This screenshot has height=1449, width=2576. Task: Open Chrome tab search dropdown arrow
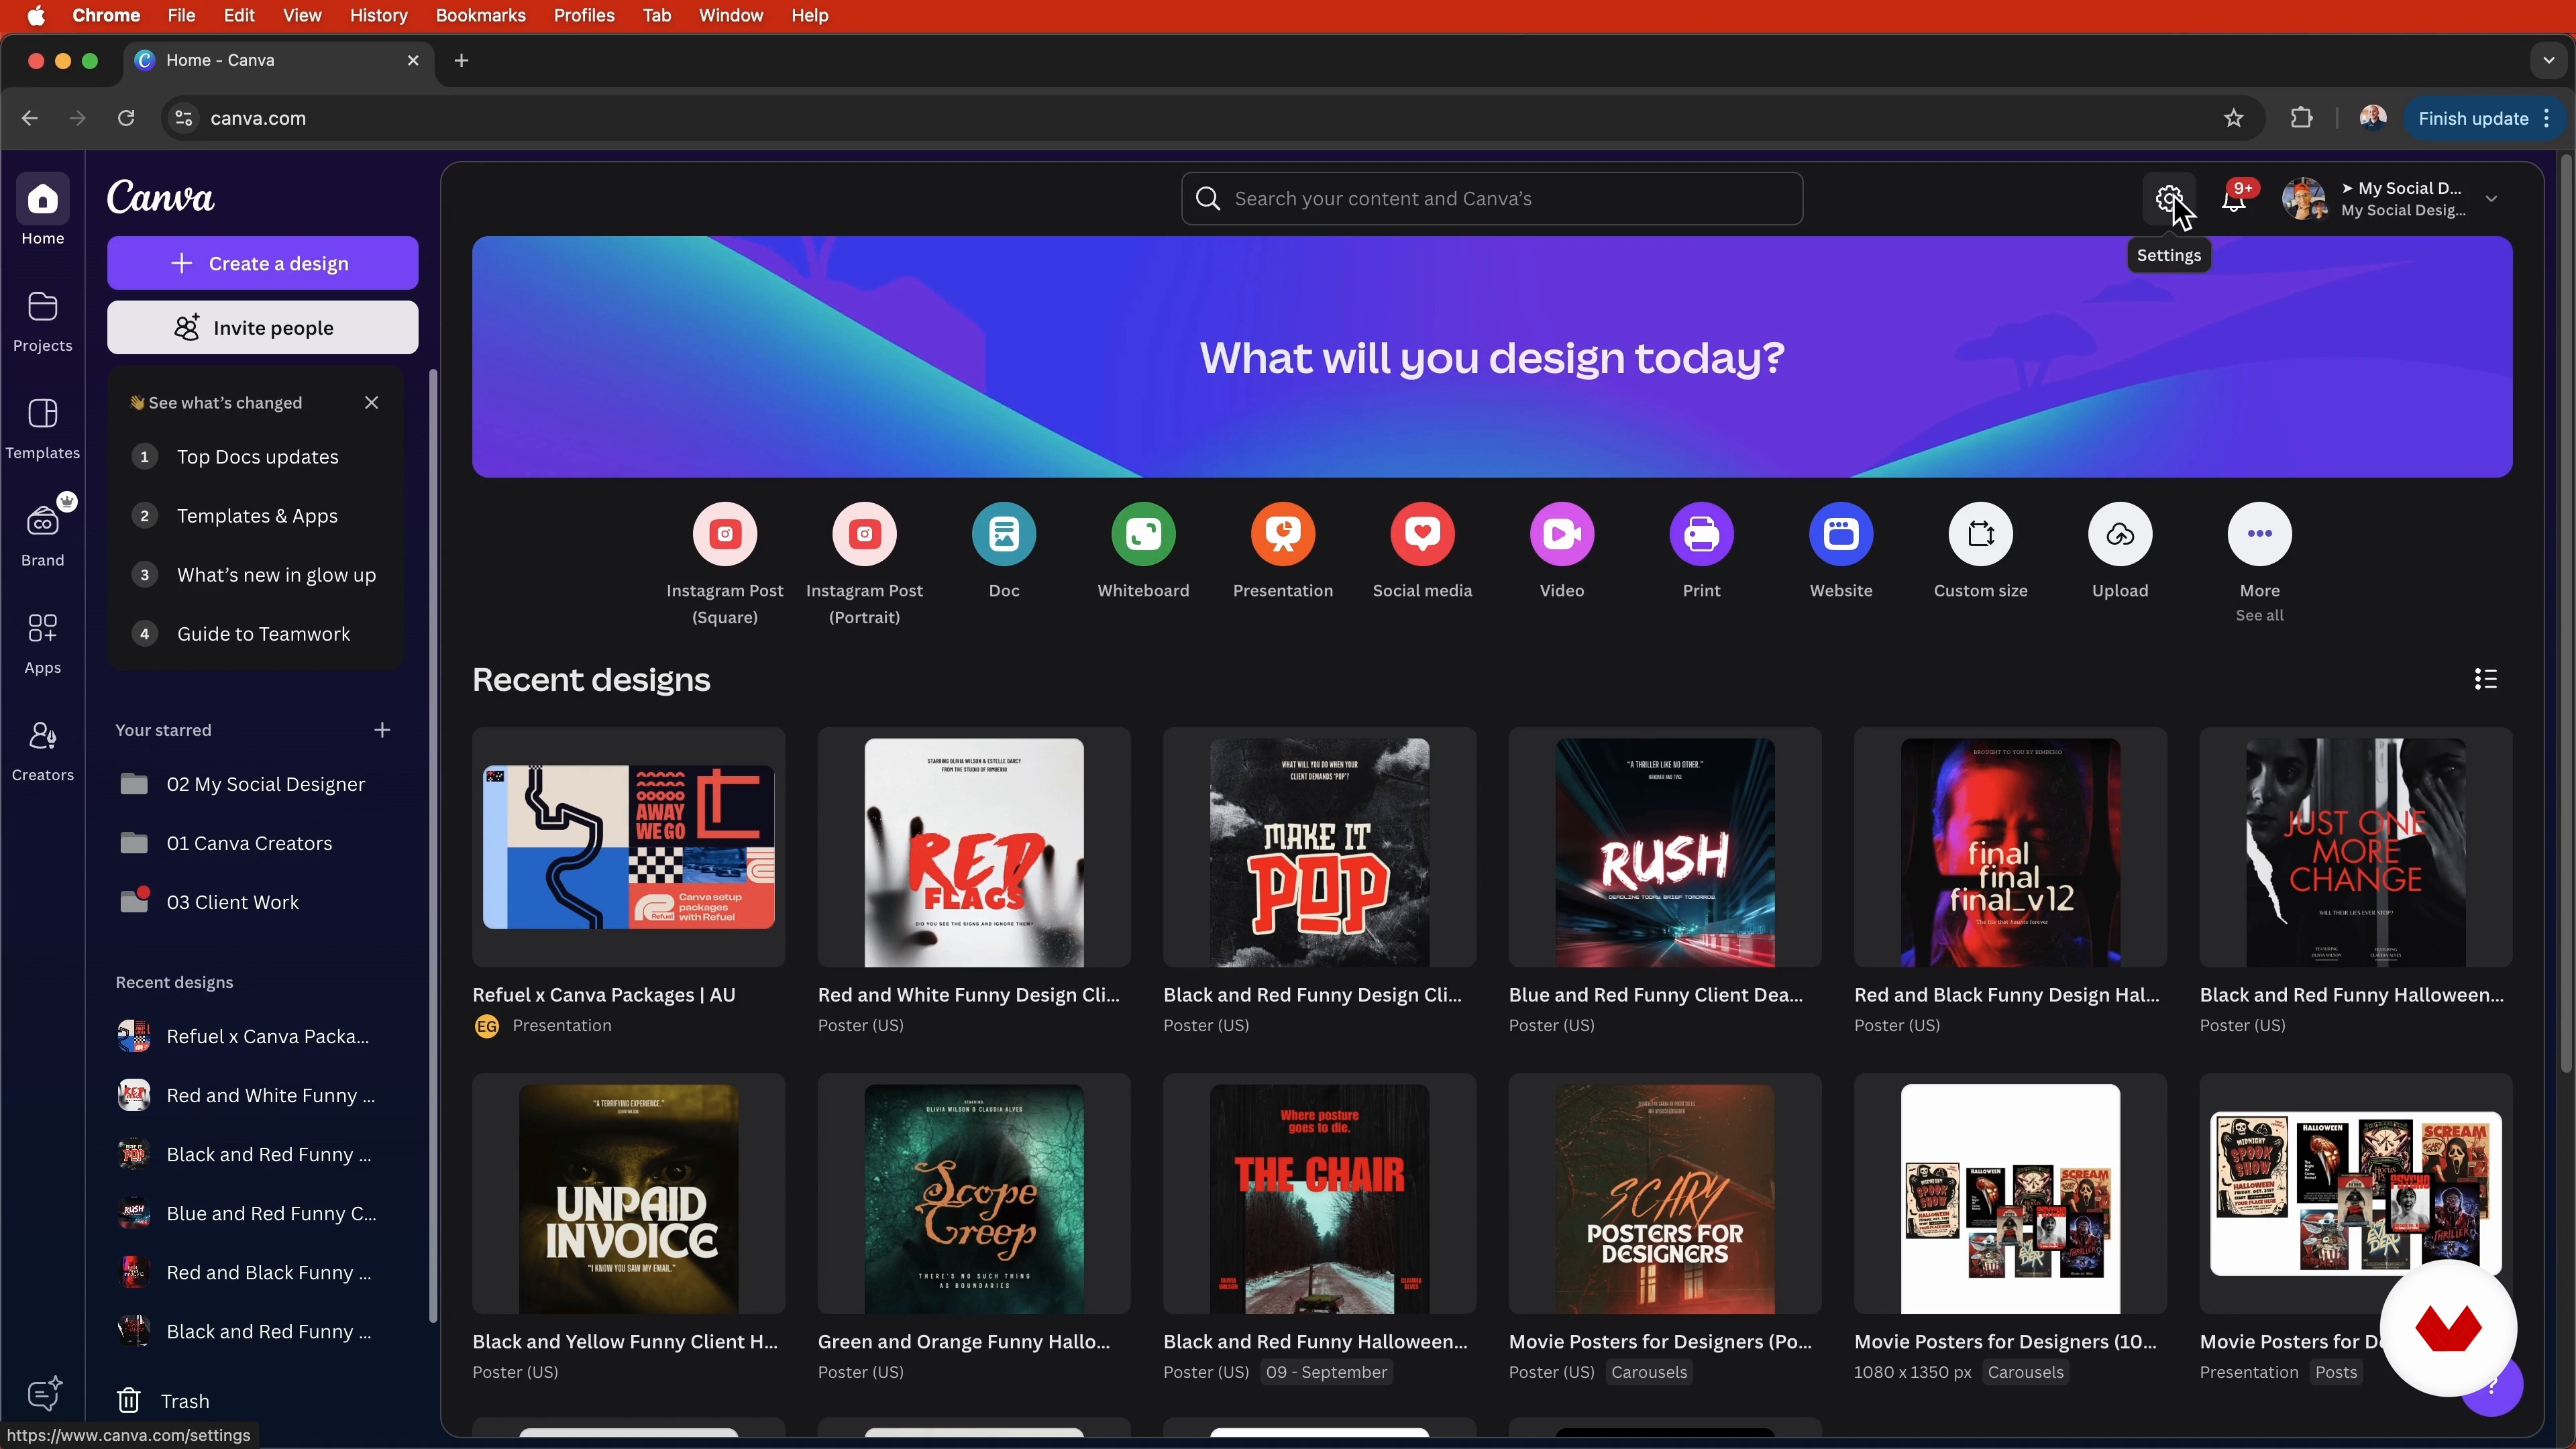pos(2548,60)
